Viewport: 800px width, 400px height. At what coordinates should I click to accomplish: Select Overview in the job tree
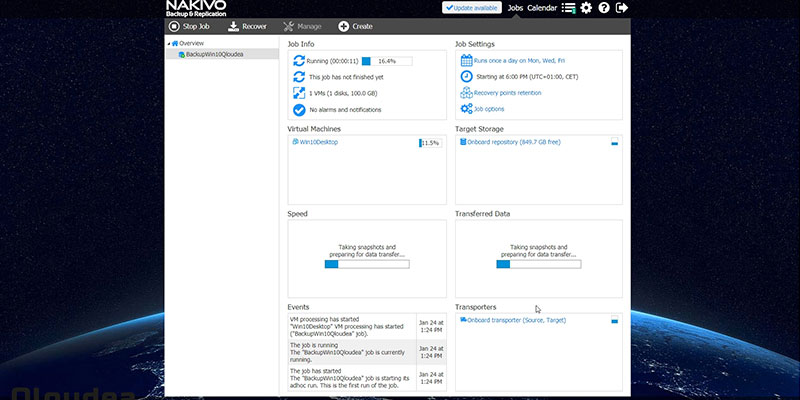coord(191,43)
